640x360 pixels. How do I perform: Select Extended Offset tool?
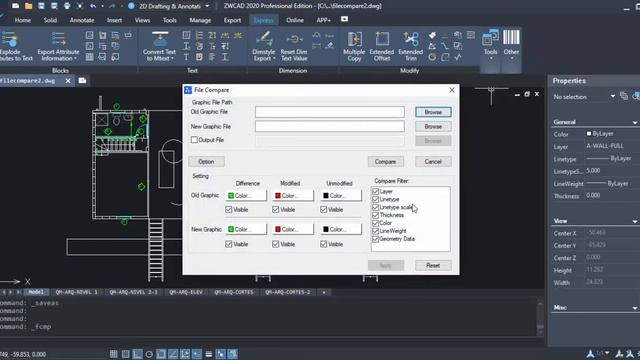pyautogui.click(x=382, y=46)
